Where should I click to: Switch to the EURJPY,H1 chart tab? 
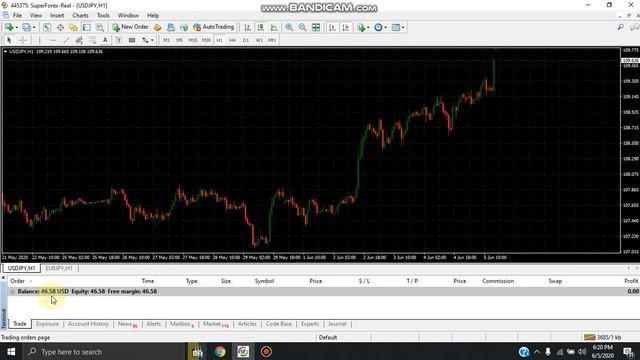pos(59,268)
